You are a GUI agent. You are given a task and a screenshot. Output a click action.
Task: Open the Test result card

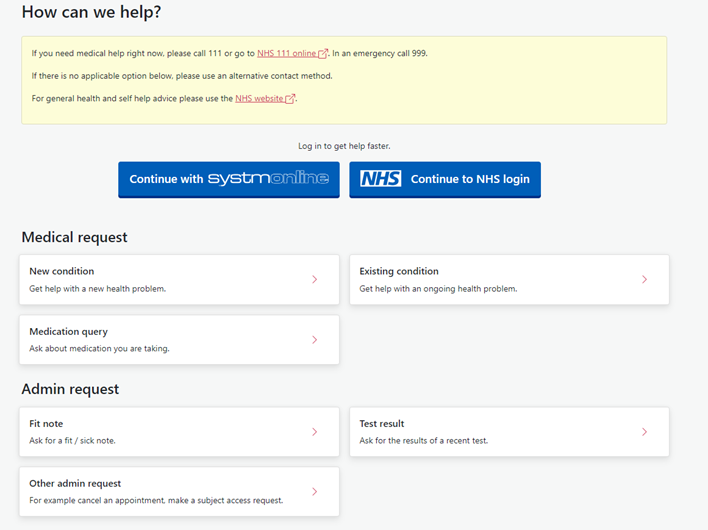(509, 432)
